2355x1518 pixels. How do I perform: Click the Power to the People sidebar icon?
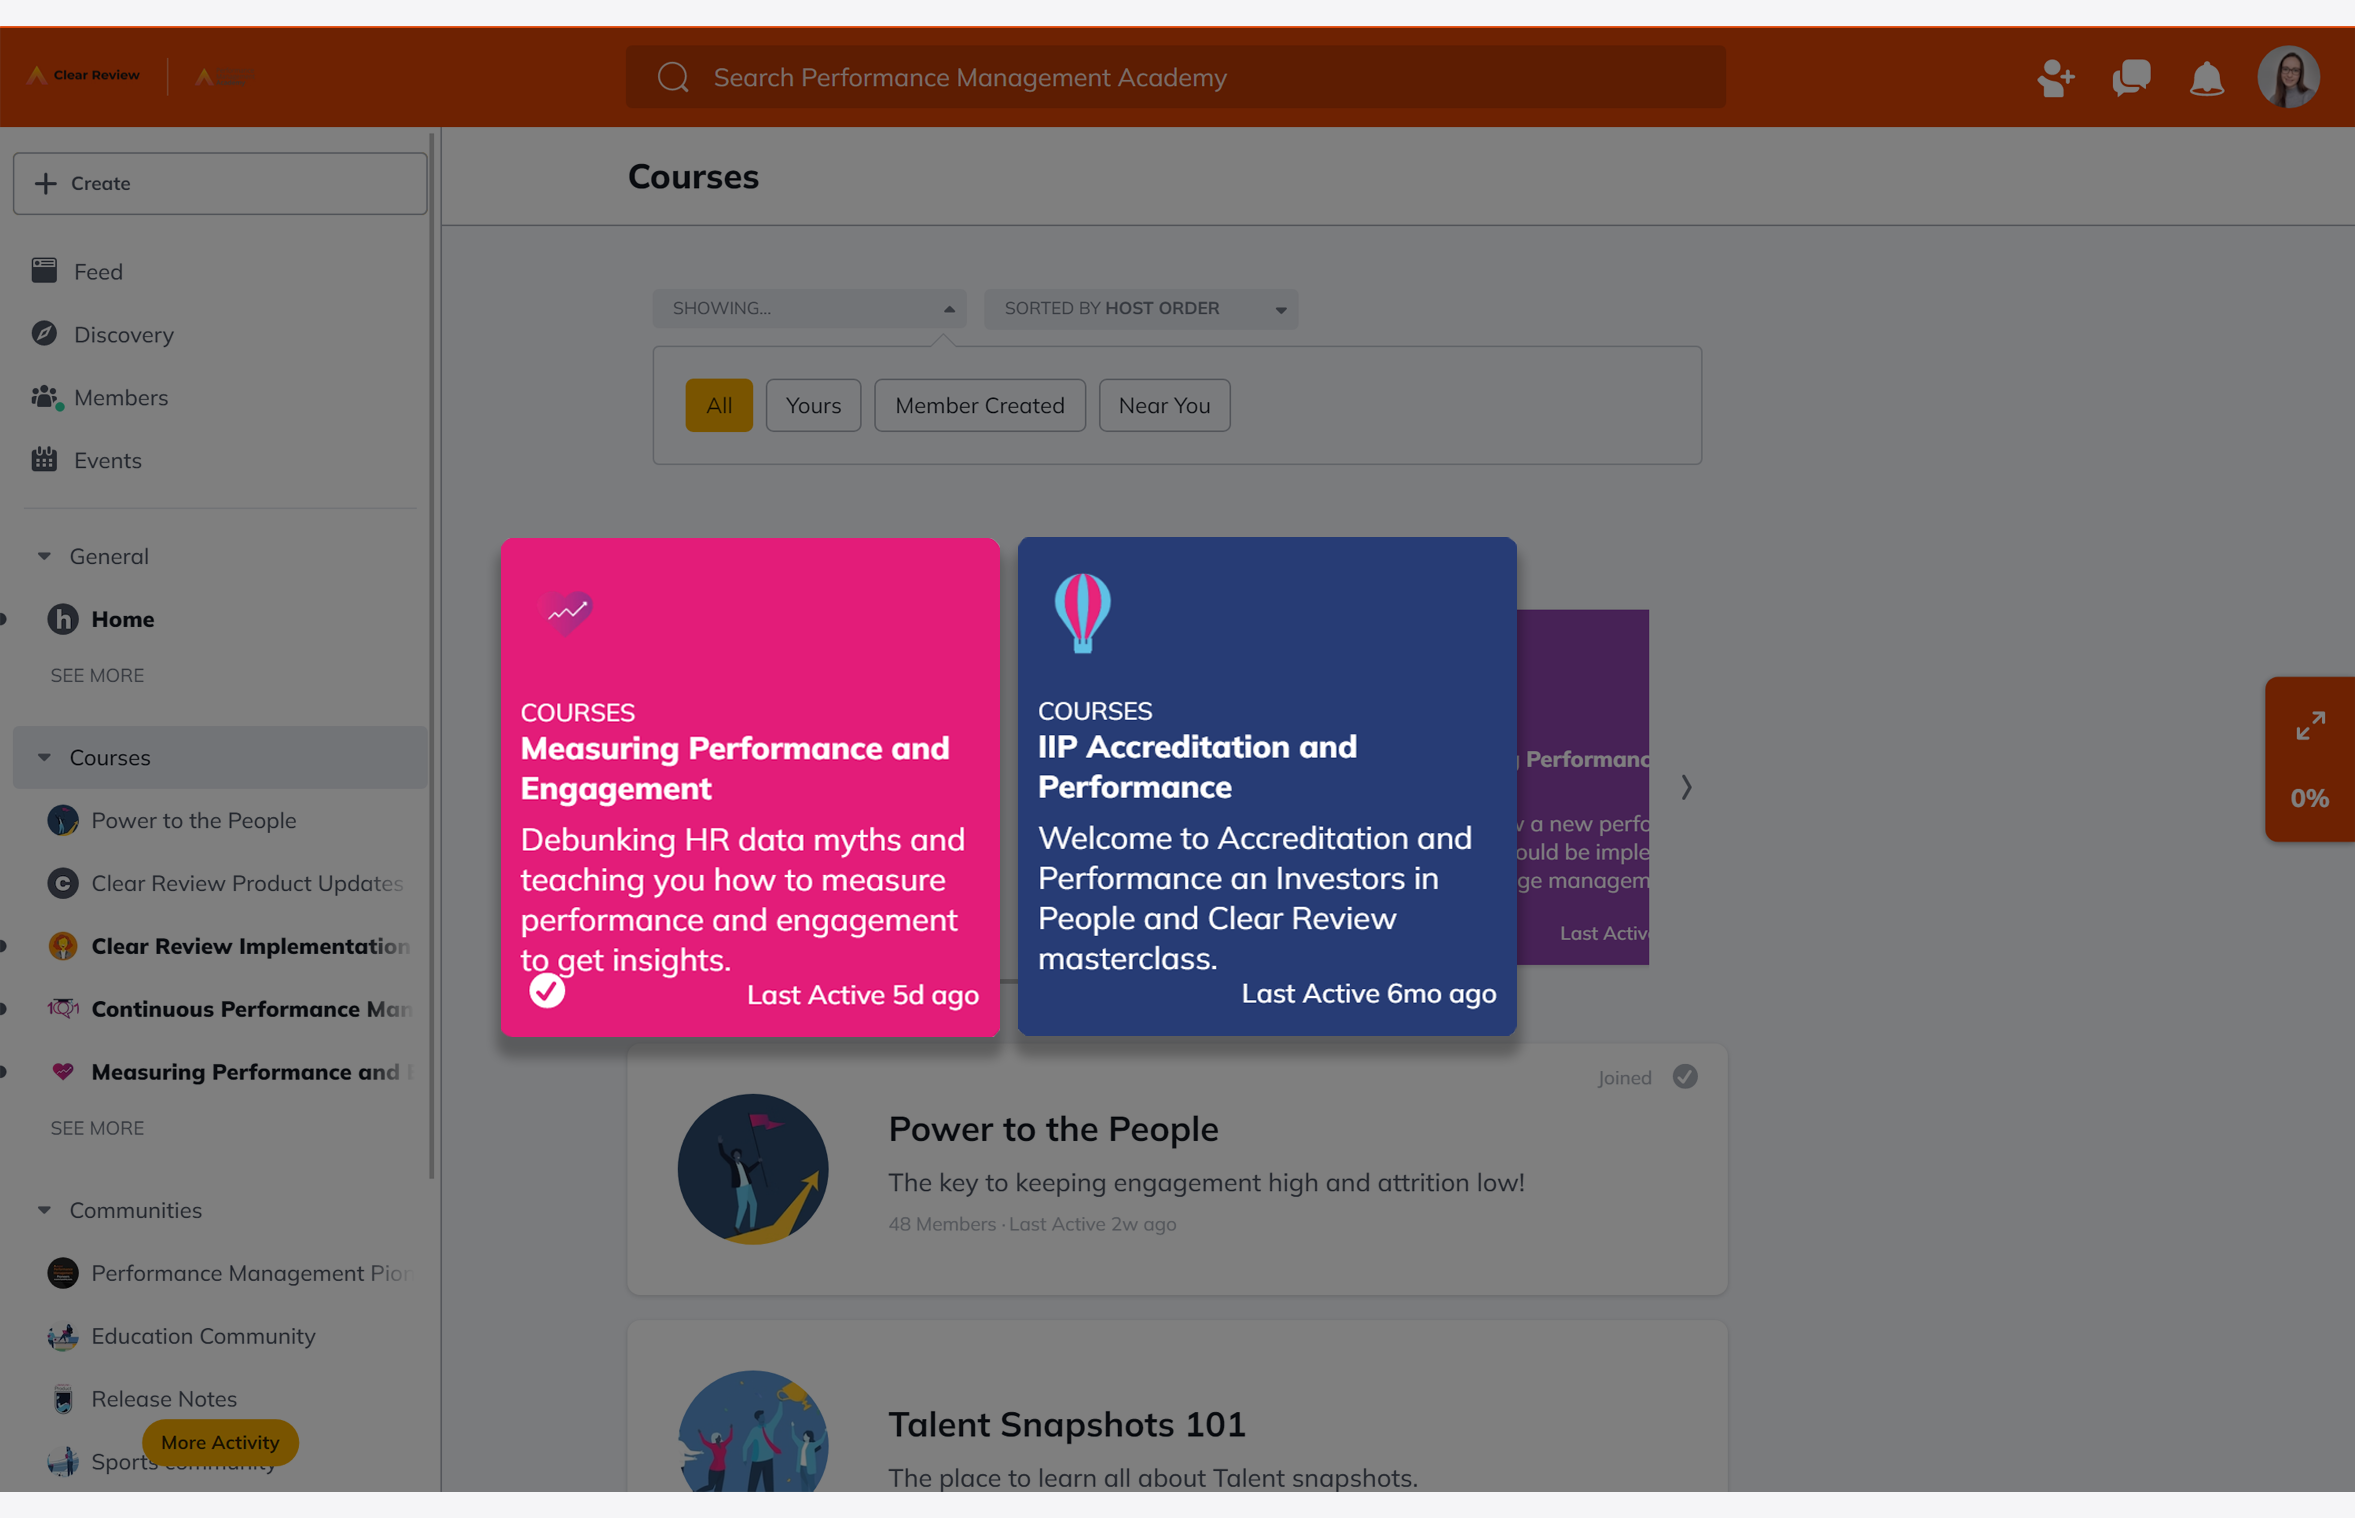(63, 820)
